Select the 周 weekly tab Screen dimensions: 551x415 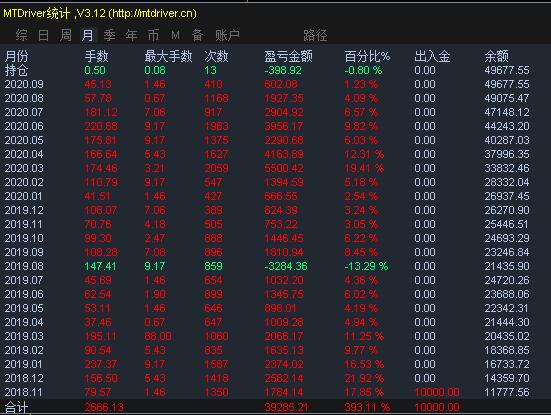click(66, 35)
